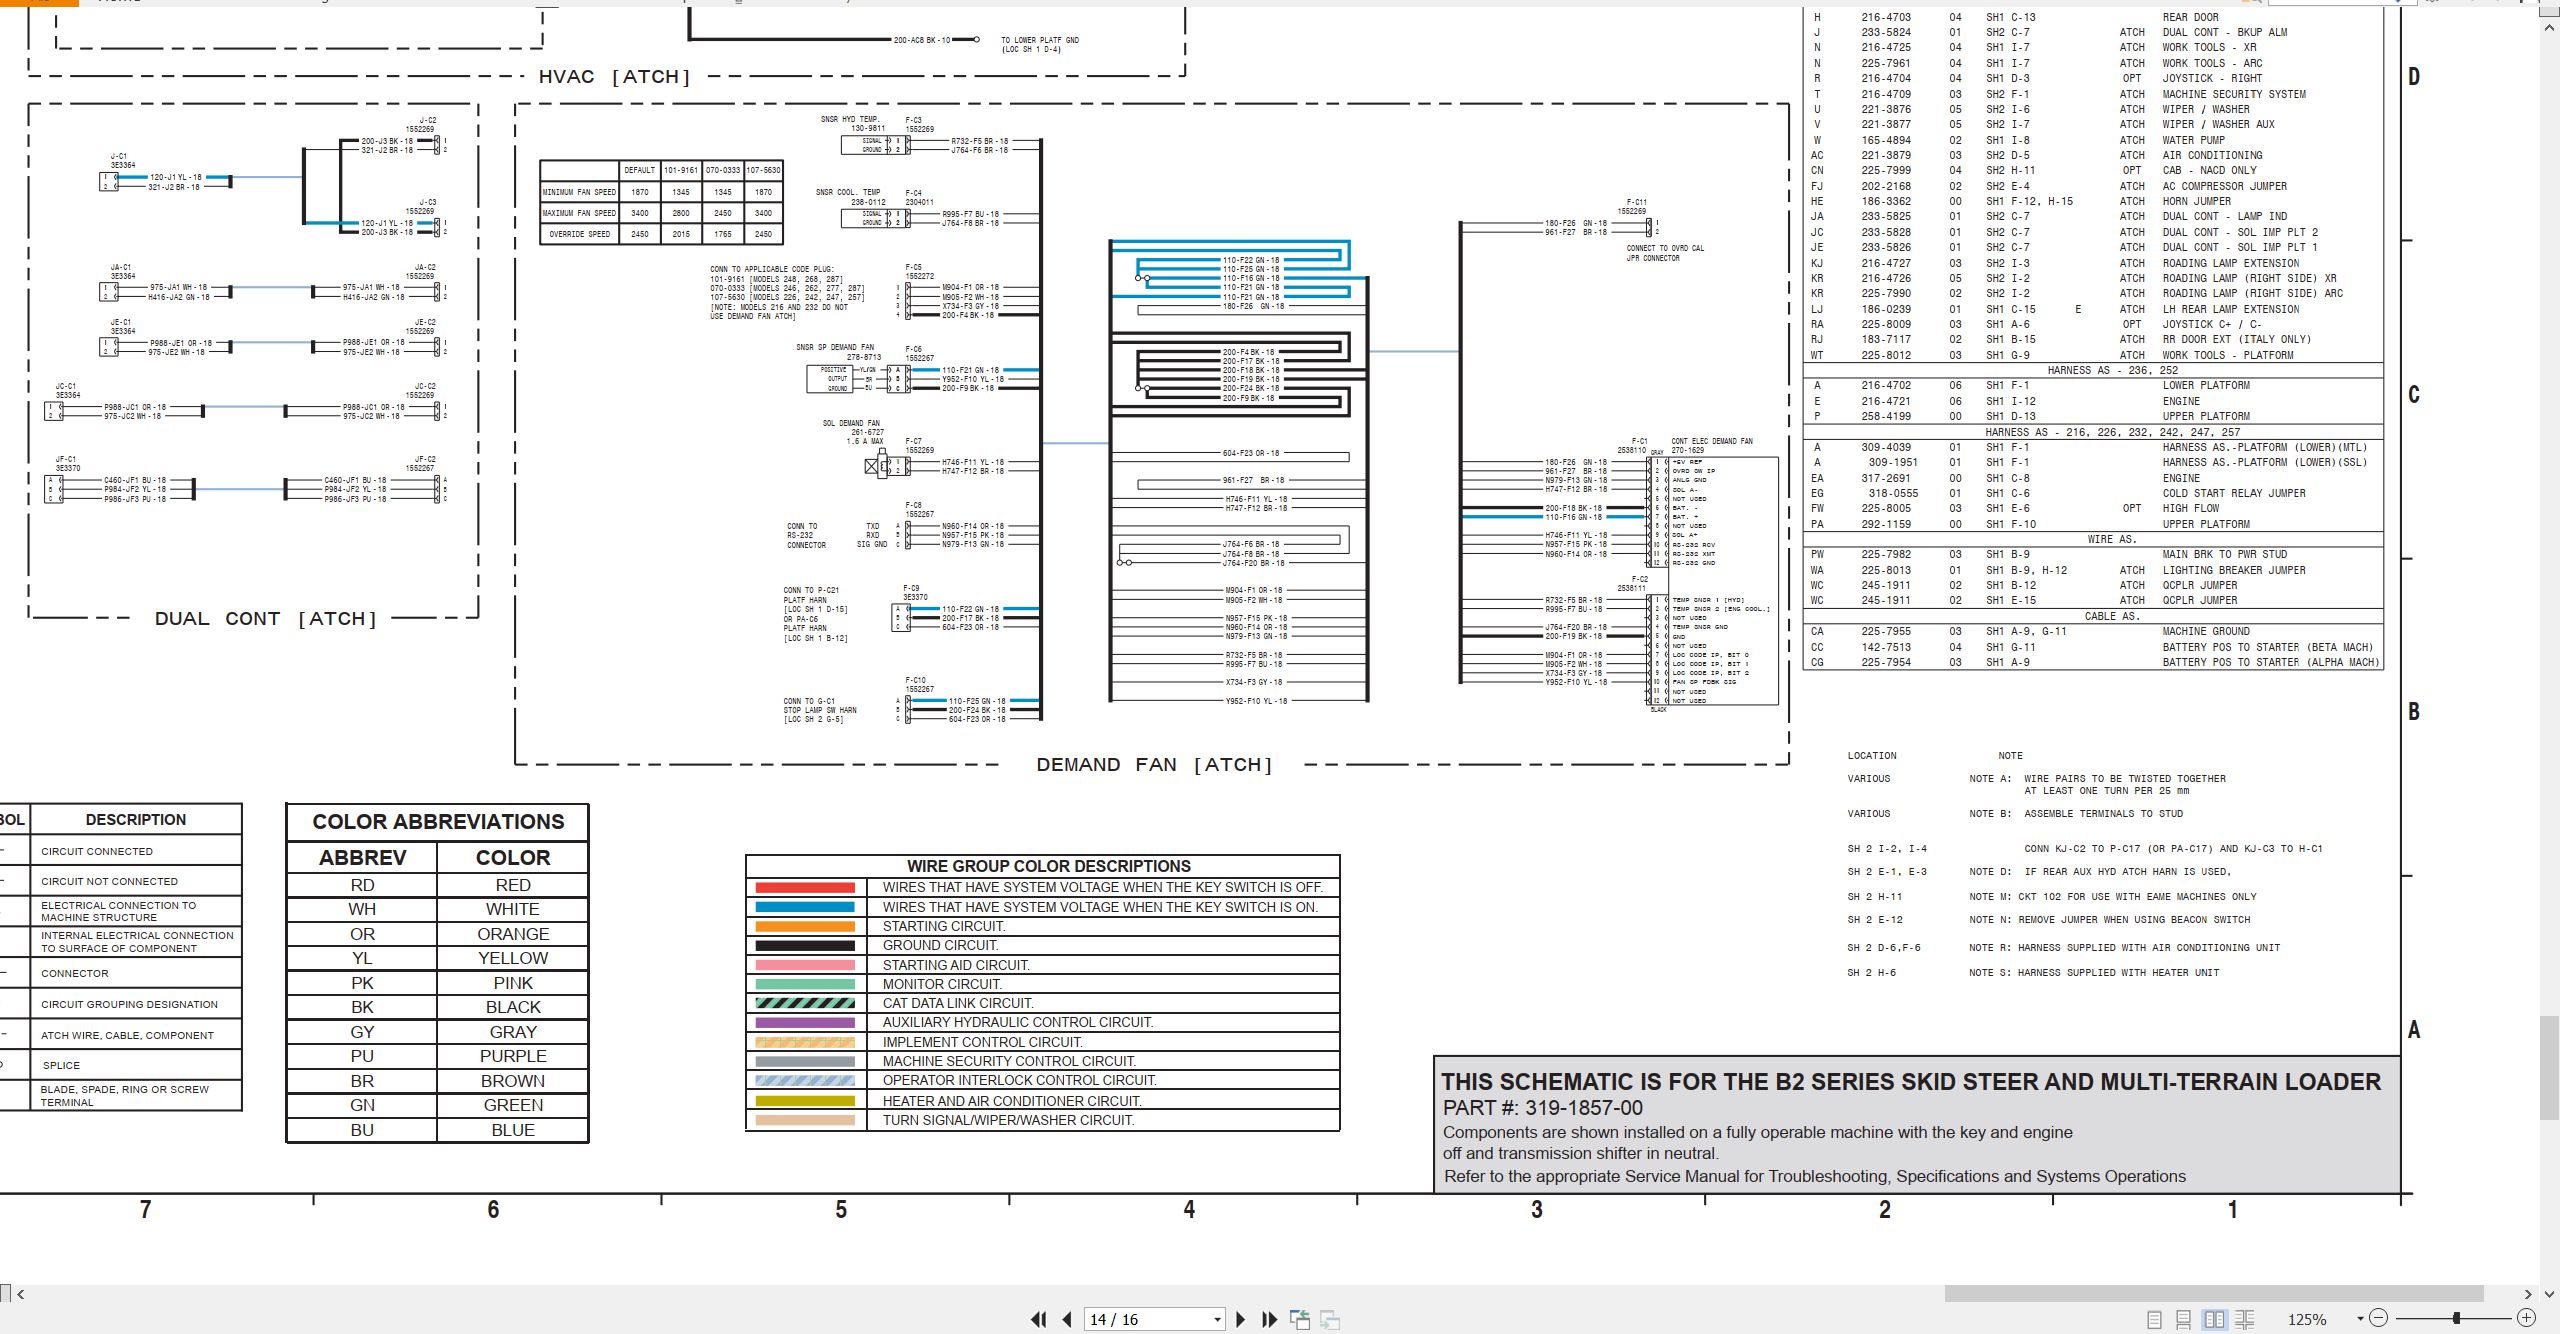This screenshot has height=1334, width=2560.
Task: Click the purple auxiliary hydraulic swatch
Action: [805, 1022]
